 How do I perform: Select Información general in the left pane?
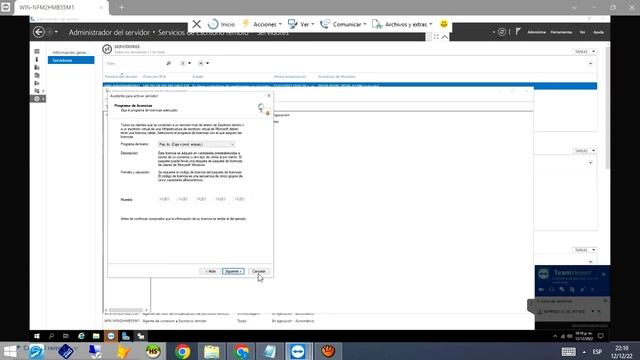[71, 53]
